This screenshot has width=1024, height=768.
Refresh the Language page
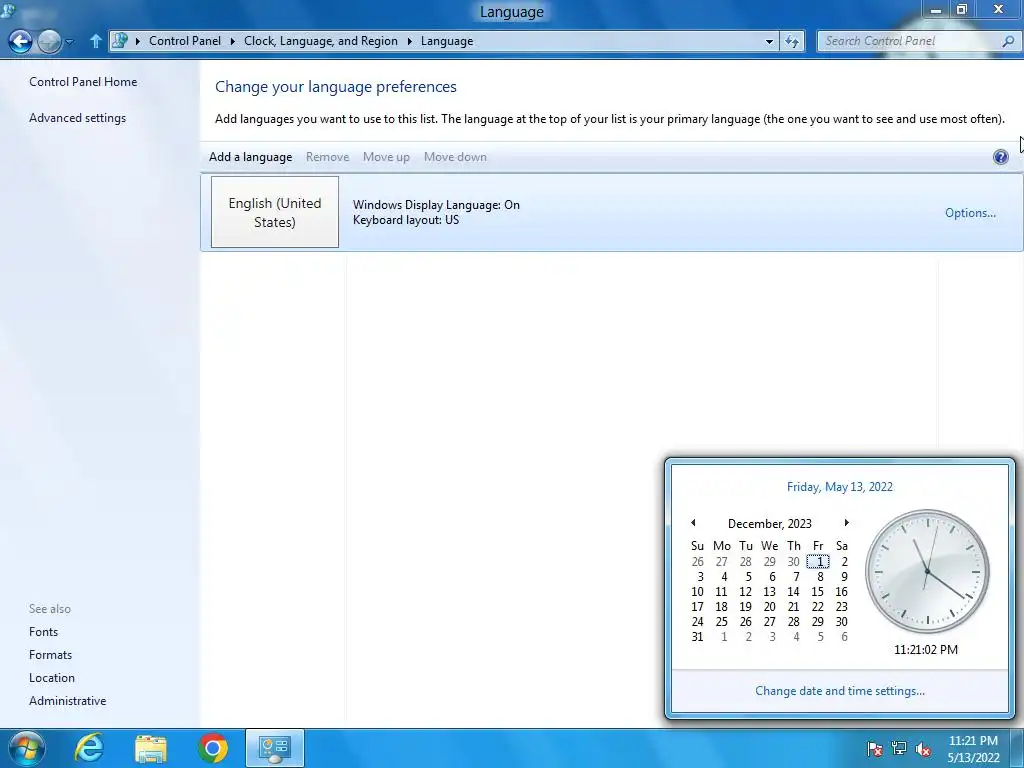click(792, 41)
